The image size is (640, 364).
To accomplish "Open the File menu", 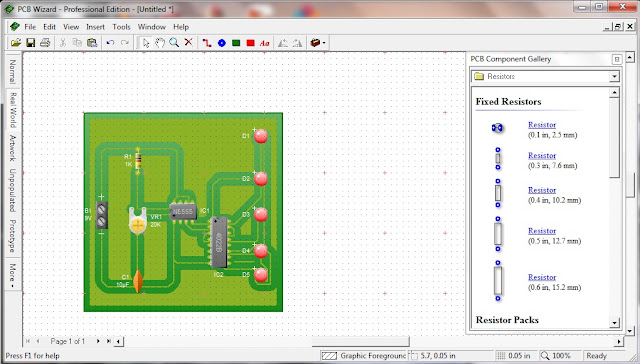I will pos(30,27).
